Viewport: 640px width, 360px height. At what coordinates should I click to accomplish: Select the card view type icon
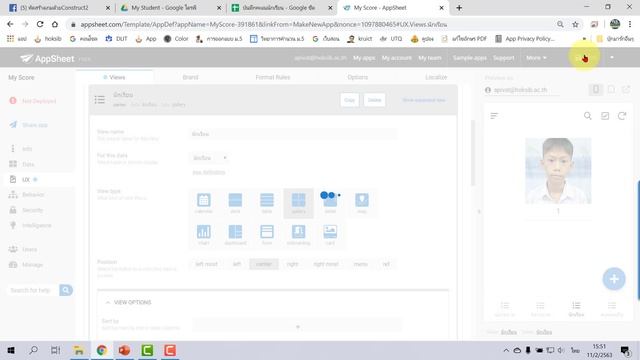(330, 231)
